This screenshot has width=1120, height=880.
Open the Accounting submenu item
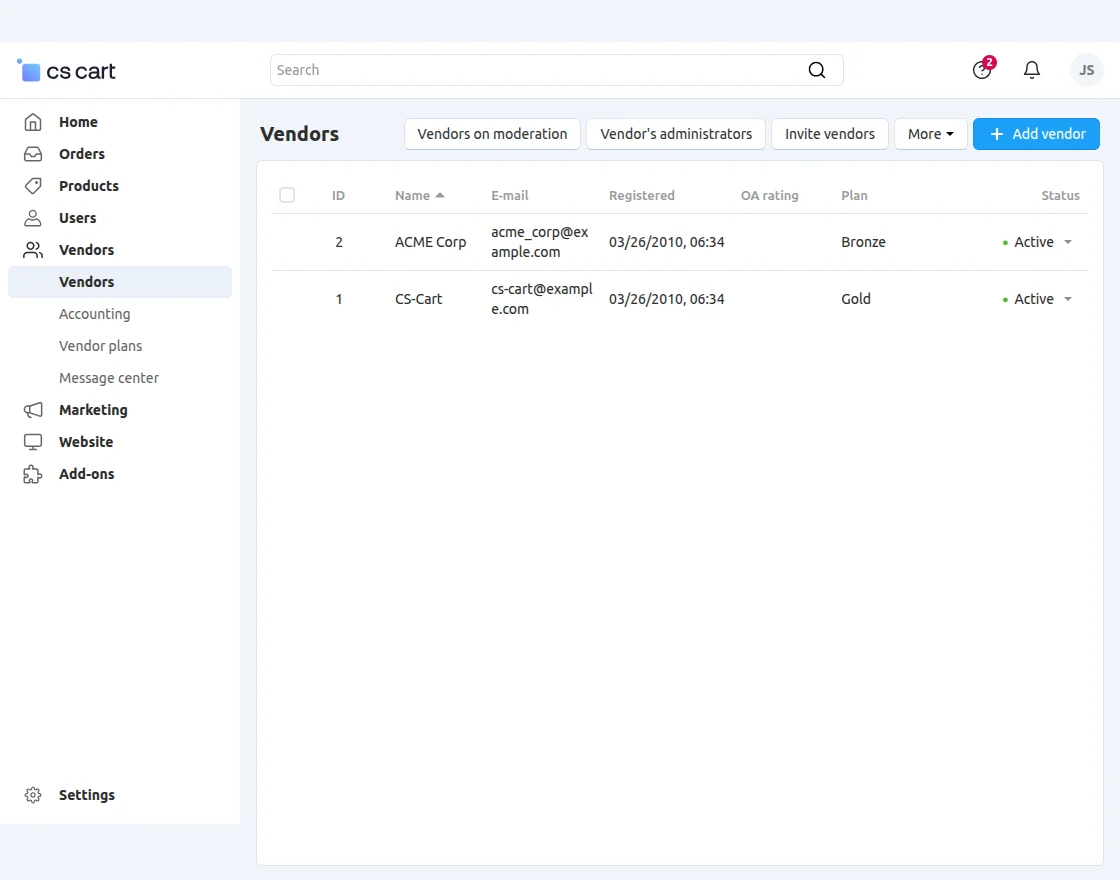click(94, 314)
